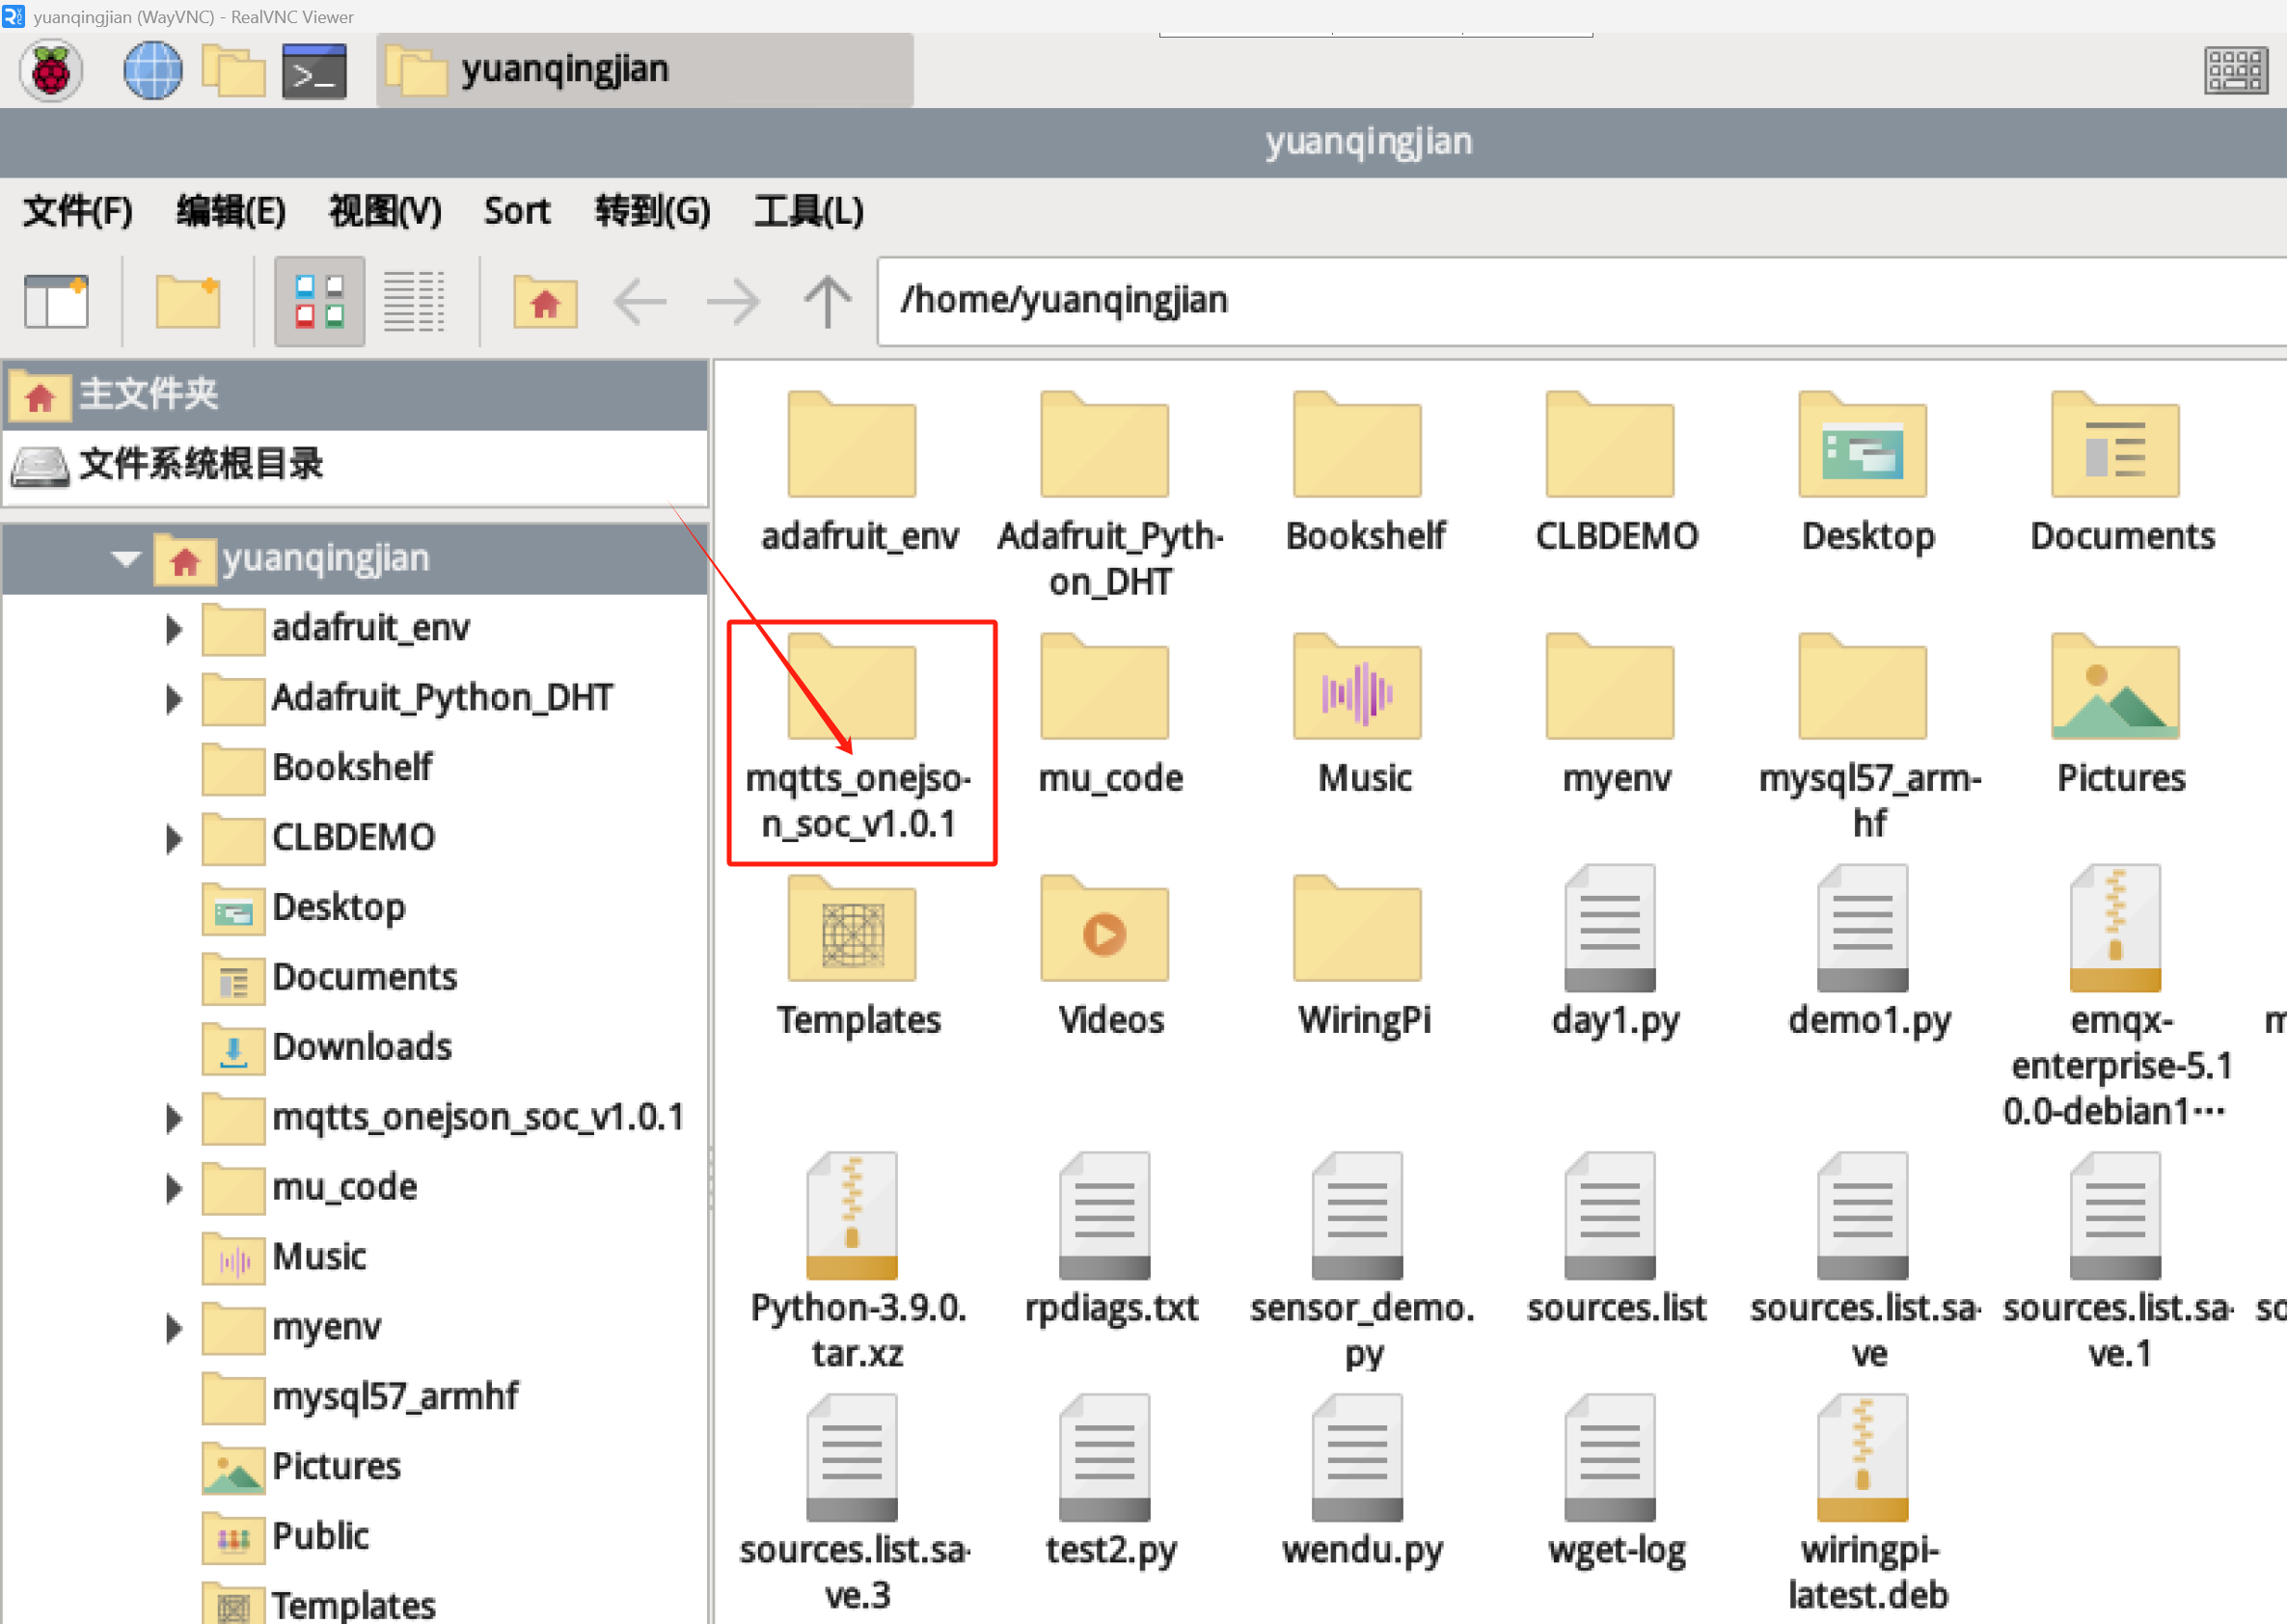Select Desktop in the folder tree
Image resolution: width=2287 pixels, height=1624 pixels.
coord(304,908)
